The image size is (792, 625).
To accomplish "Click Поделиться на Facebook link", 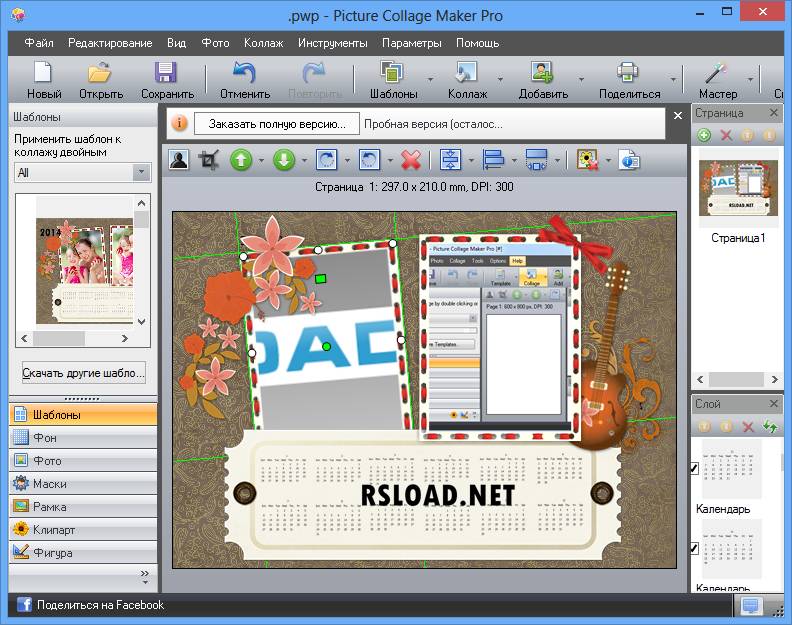I will (100, 605).
